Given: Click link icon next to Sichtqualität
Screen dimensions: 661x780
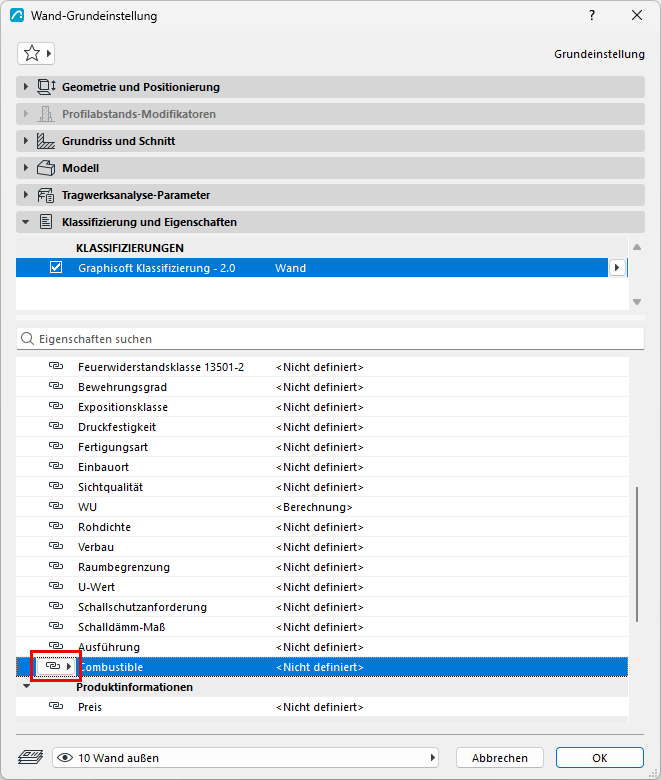Looking at the screenshot, I should click(56, 486).
